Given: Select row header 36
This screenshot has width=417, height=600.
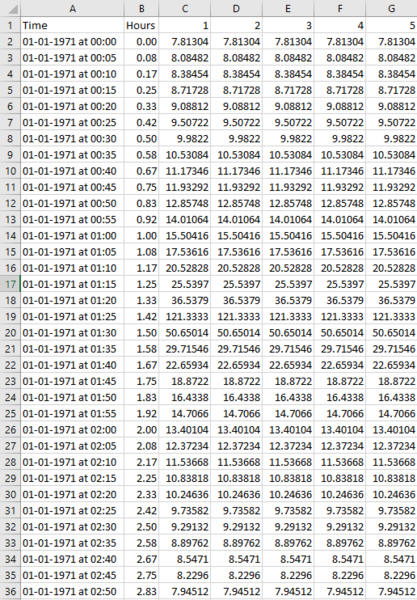Looking at the screenshot, I should tap(10, 592).
